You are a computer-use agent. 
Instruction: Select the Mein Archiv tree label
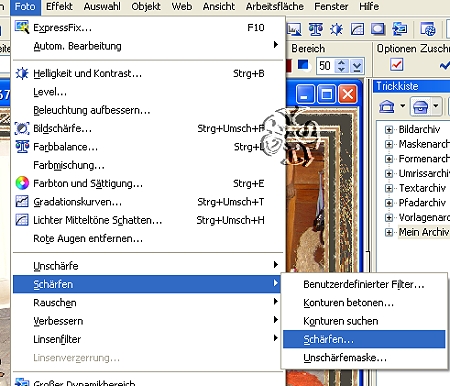pos(424,232)
